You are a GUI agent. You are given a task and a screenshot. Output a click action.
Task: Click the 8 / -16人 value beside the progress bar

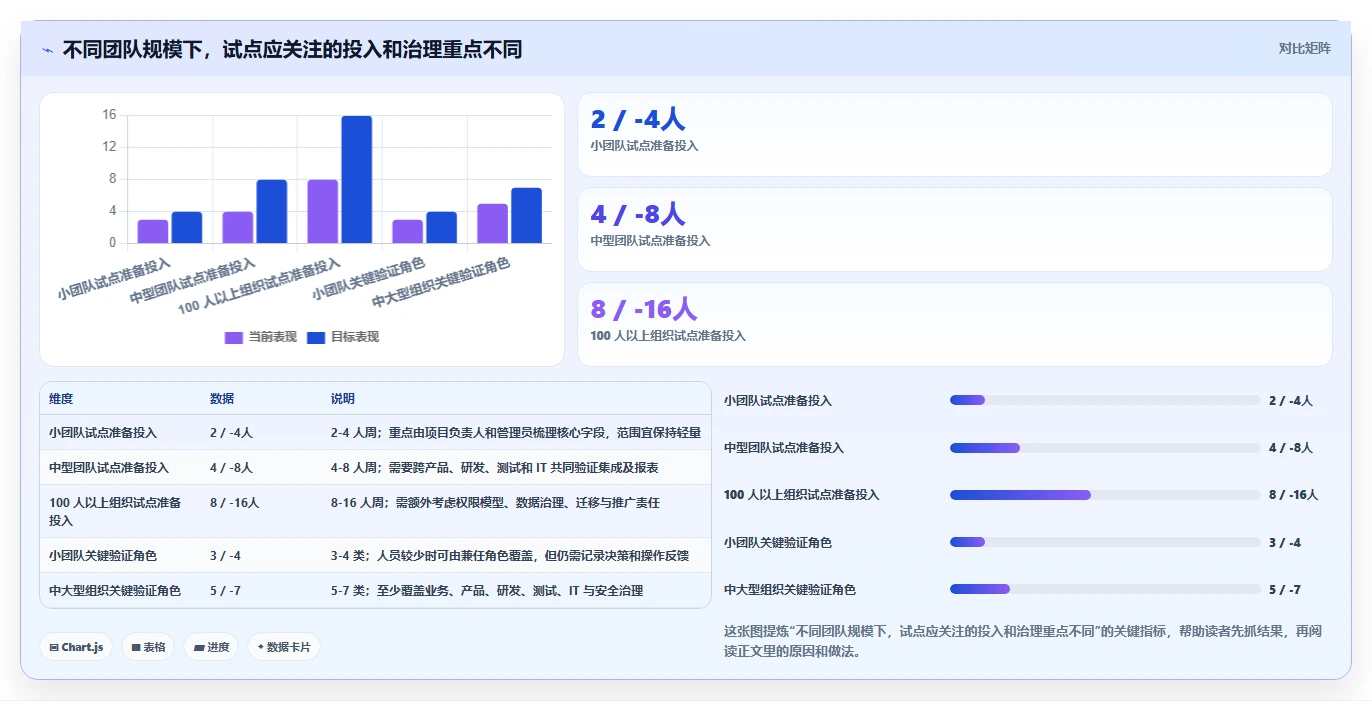[x=1294, y=495]
